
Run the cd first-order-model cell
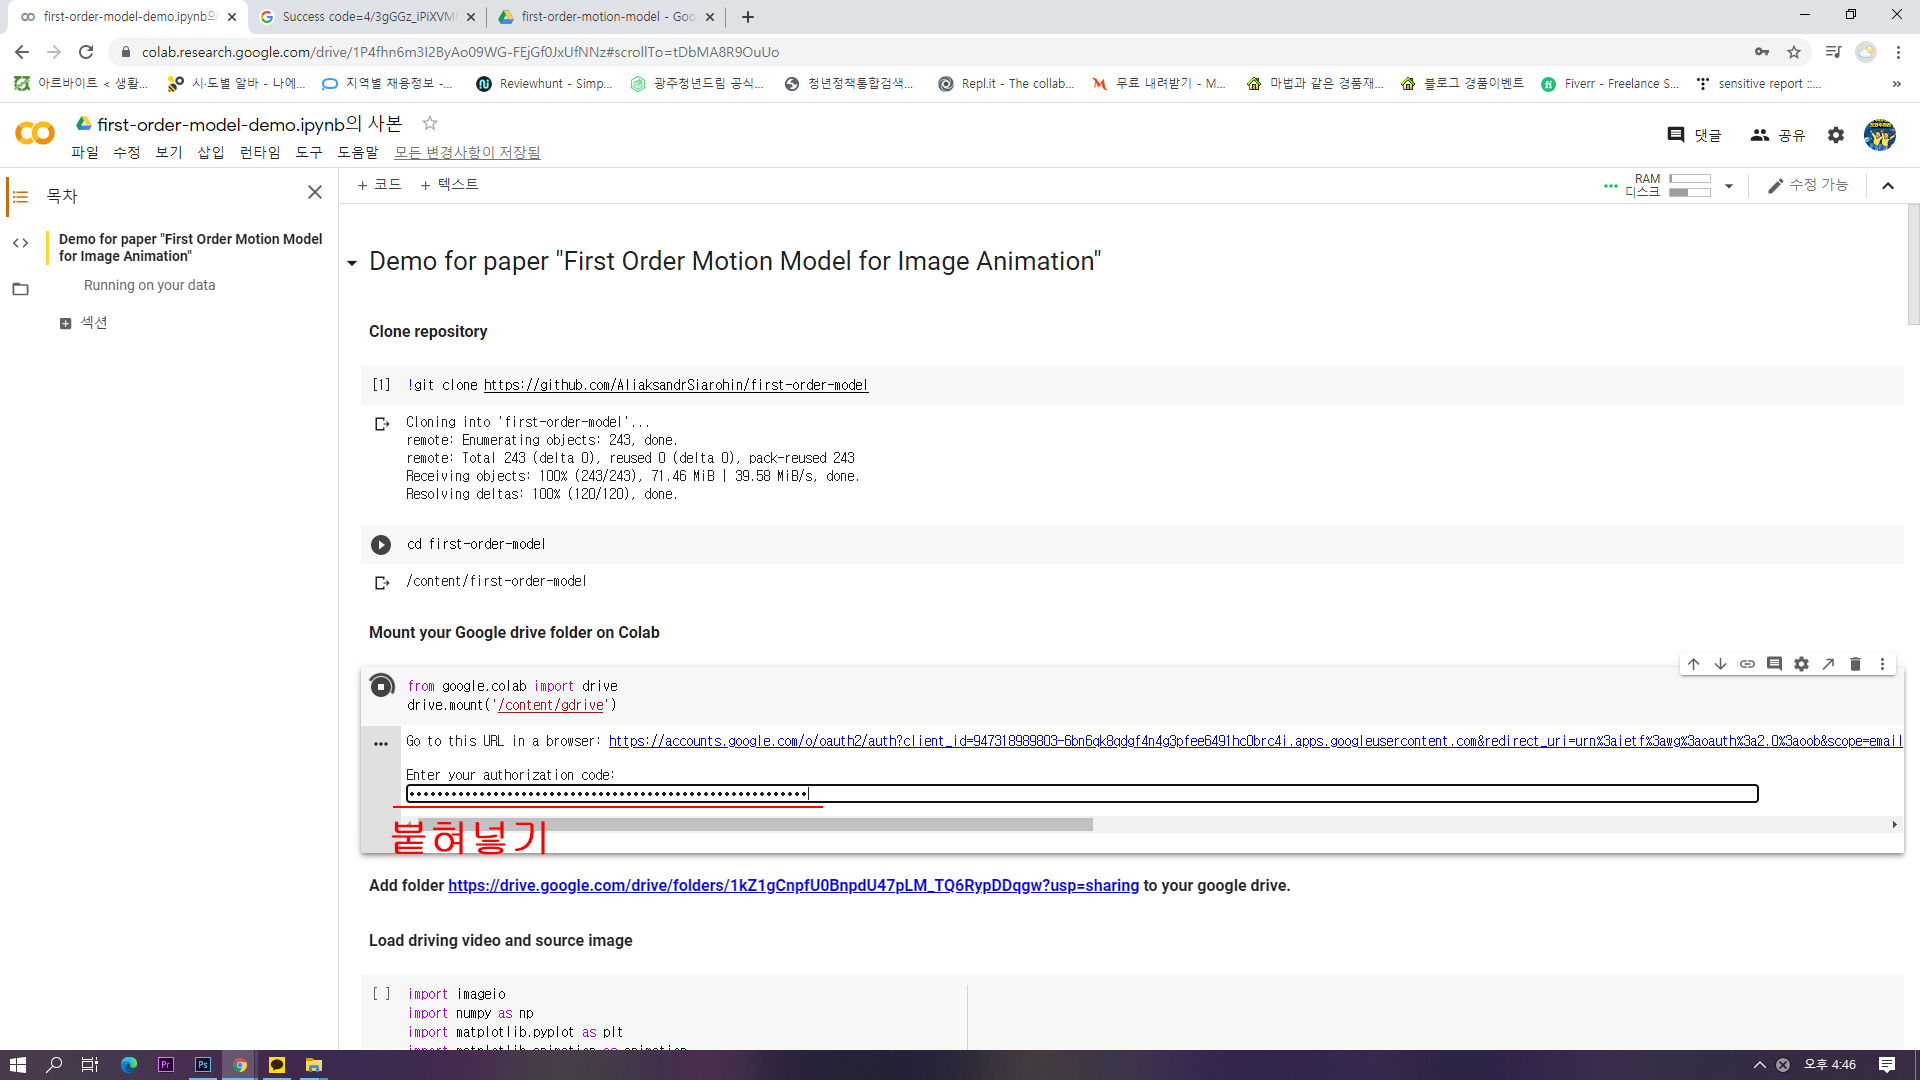pyautogui.click(x=381, y=545)
